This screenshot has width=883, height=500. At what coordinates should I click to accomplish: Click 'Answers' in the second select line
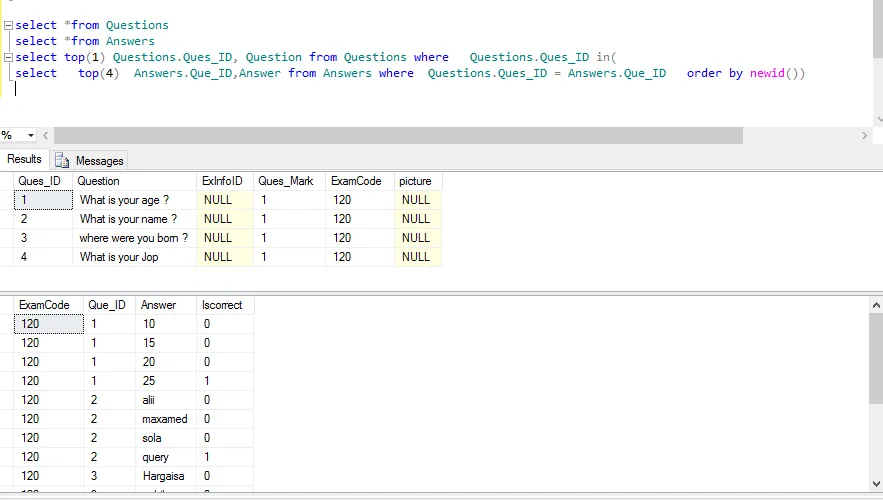130,41
